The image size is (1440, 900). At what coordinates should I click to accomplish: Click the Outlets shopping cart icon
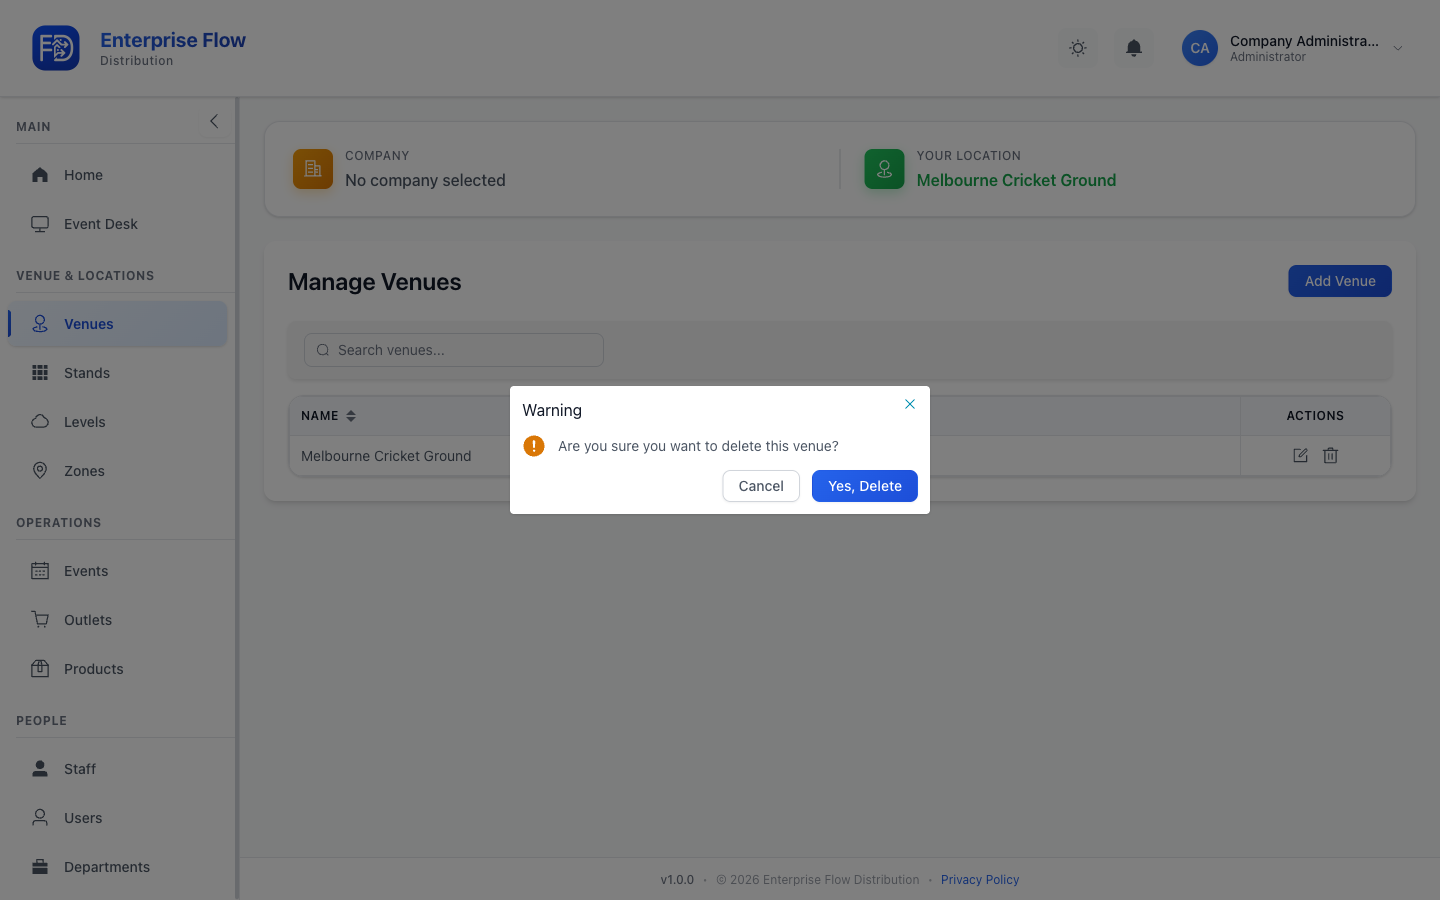[x=40, y=620]
